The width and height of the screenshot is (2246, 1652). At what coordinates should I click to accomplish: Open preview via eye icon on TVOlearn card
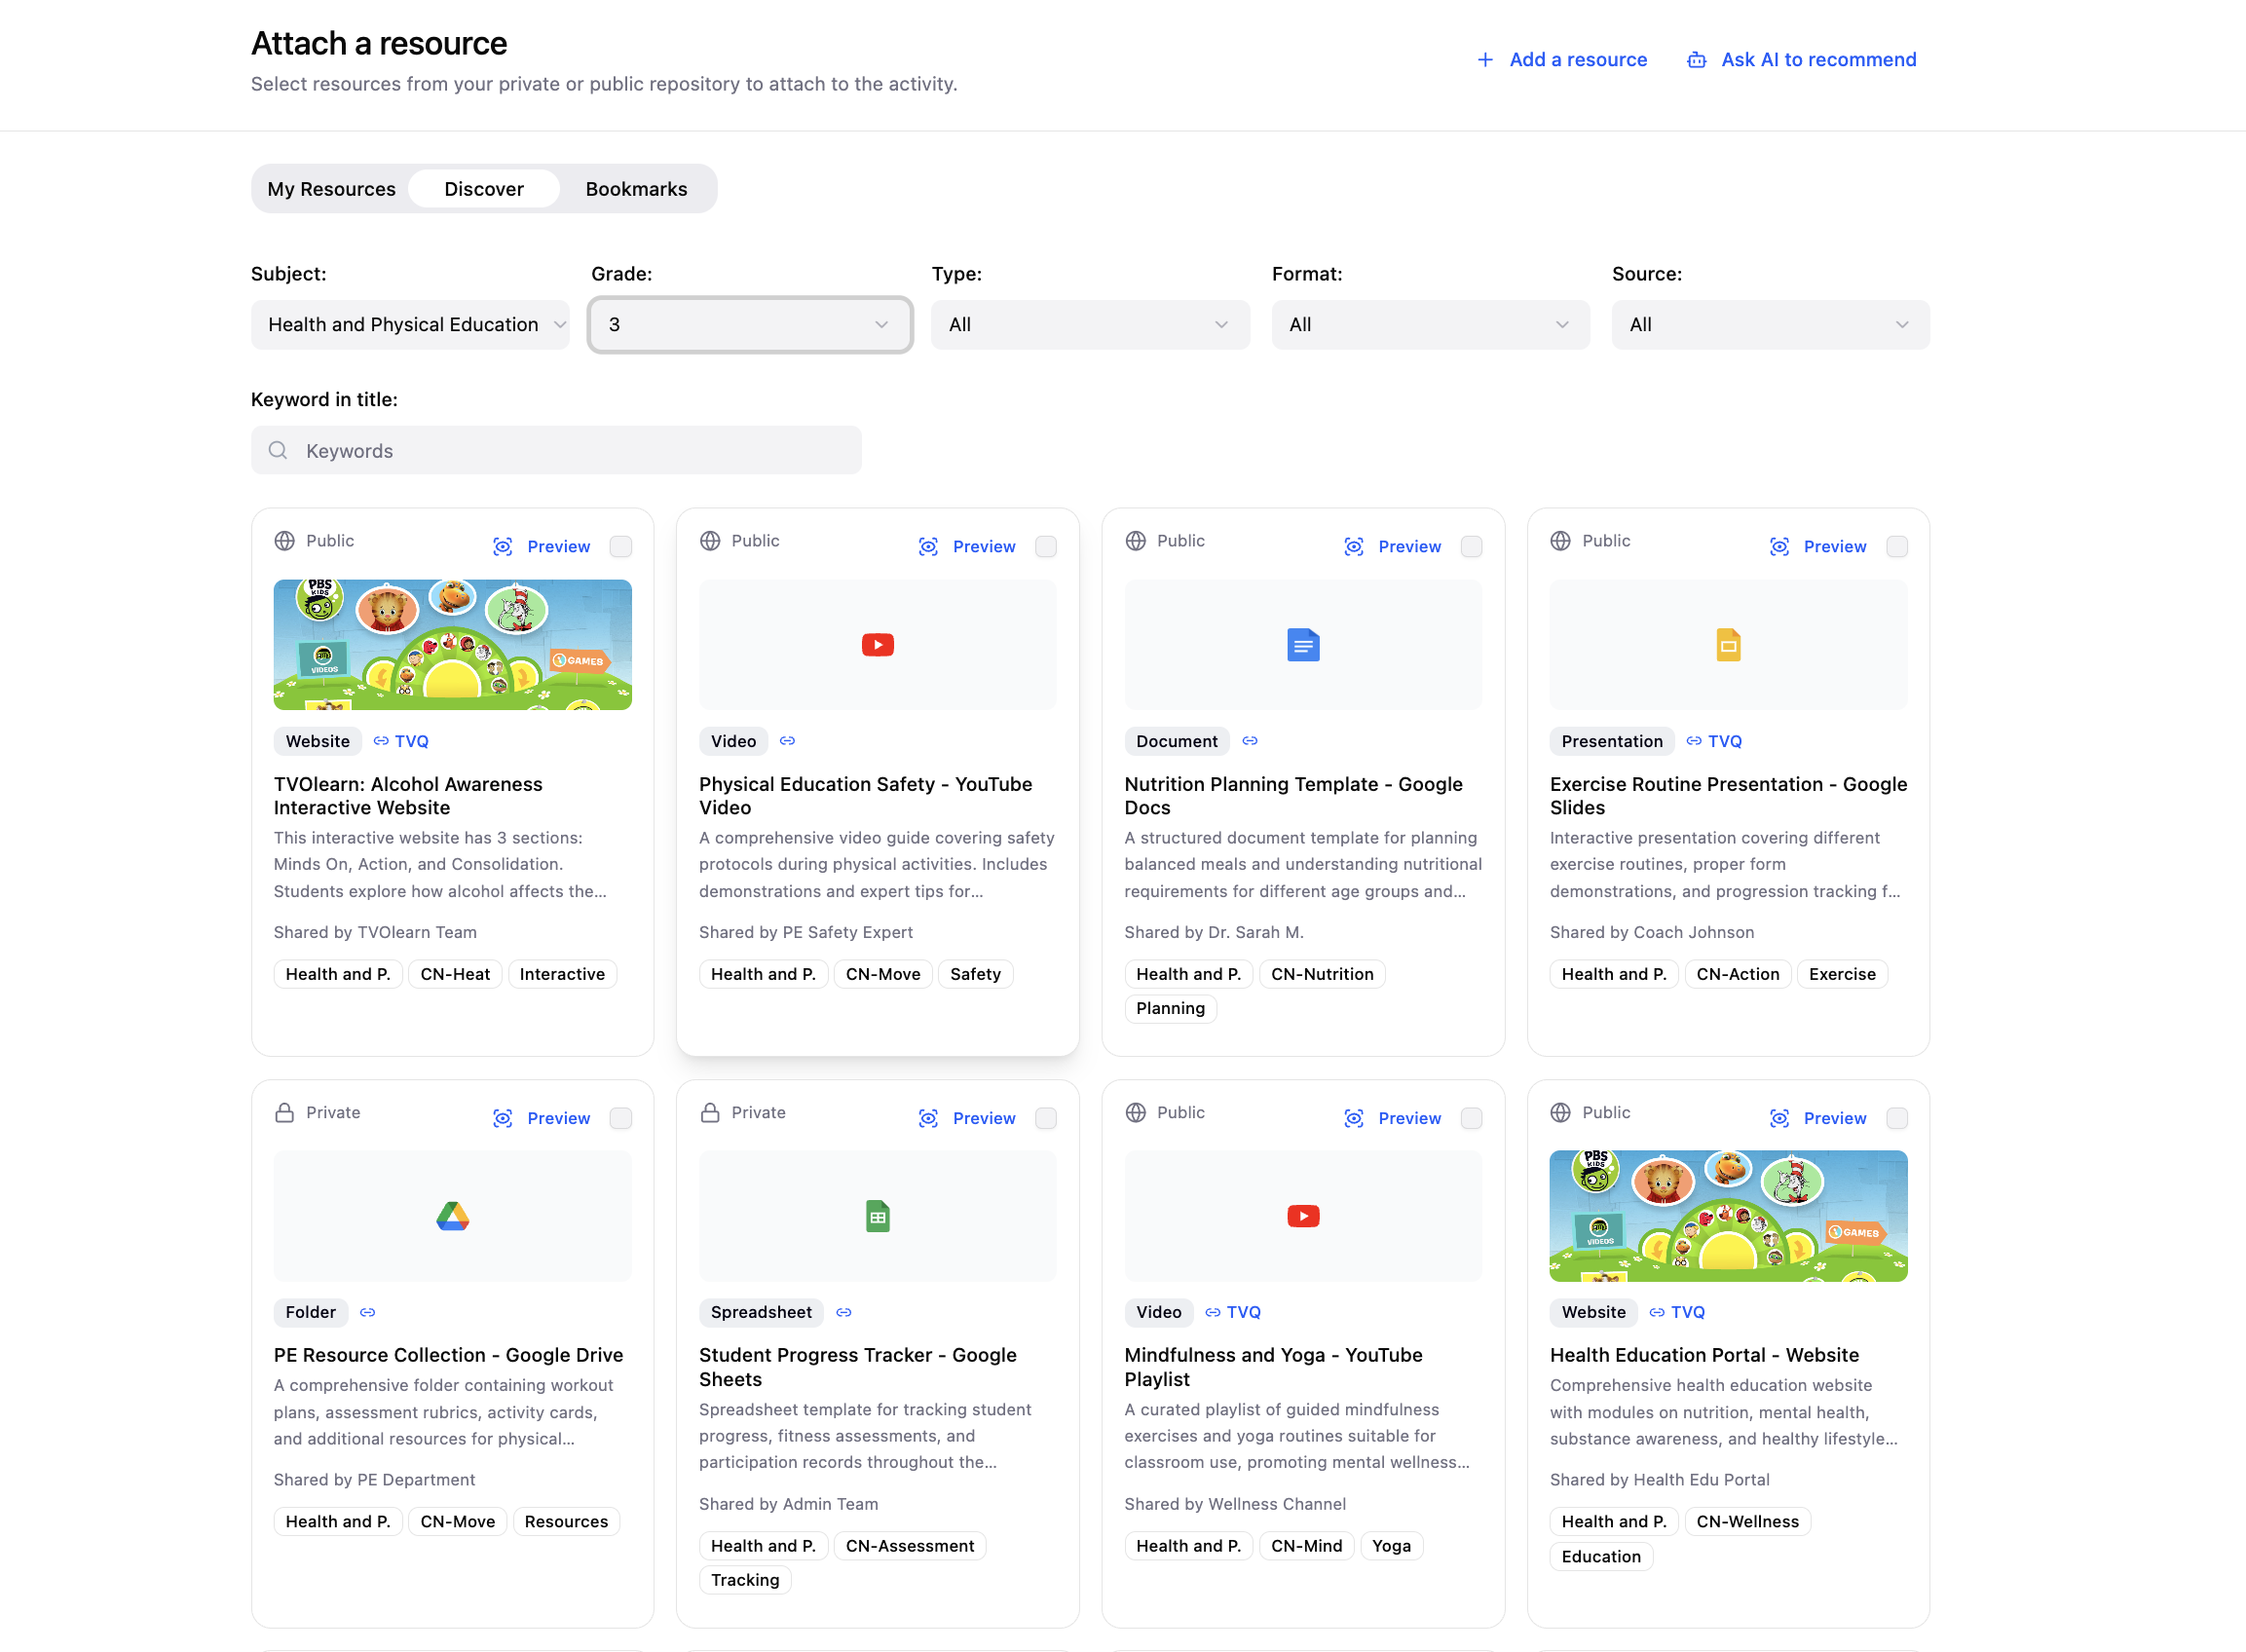[503, 546]
